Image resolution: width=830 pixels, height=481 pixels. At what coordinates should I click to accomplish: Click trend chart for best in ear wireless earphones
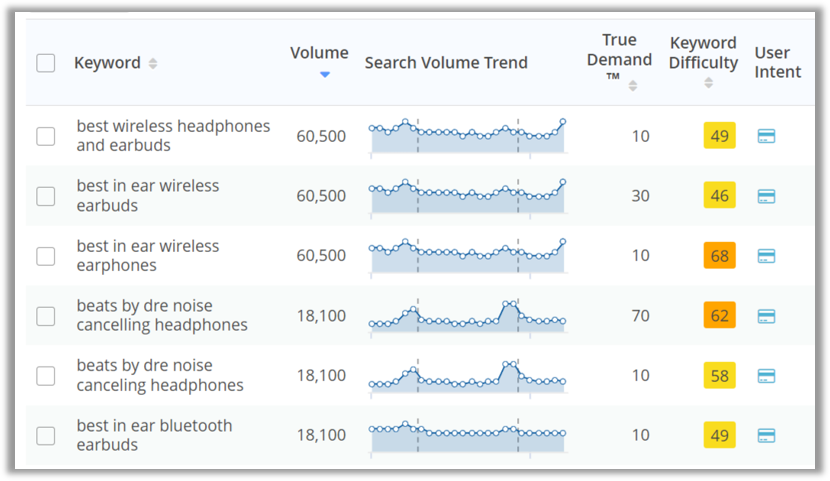click(468, 257)
